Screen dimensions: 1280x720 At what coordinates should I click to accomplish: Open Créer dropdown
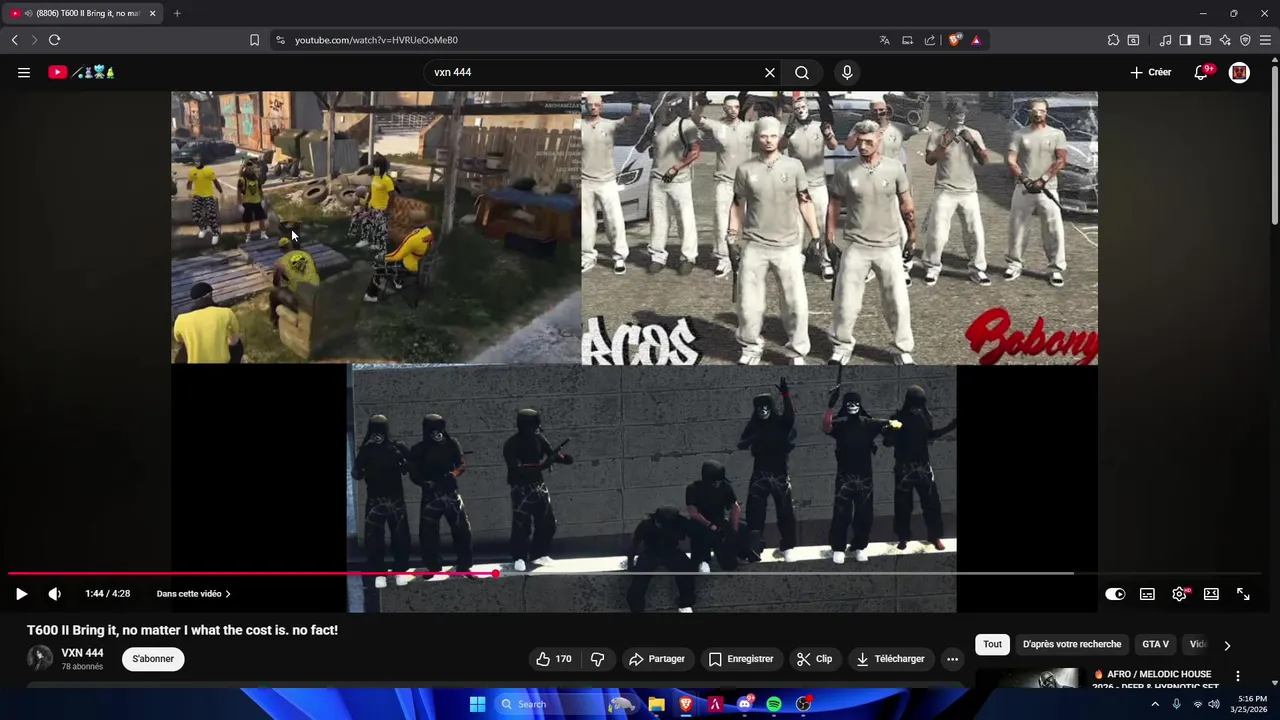click(x=1150, y=72)
